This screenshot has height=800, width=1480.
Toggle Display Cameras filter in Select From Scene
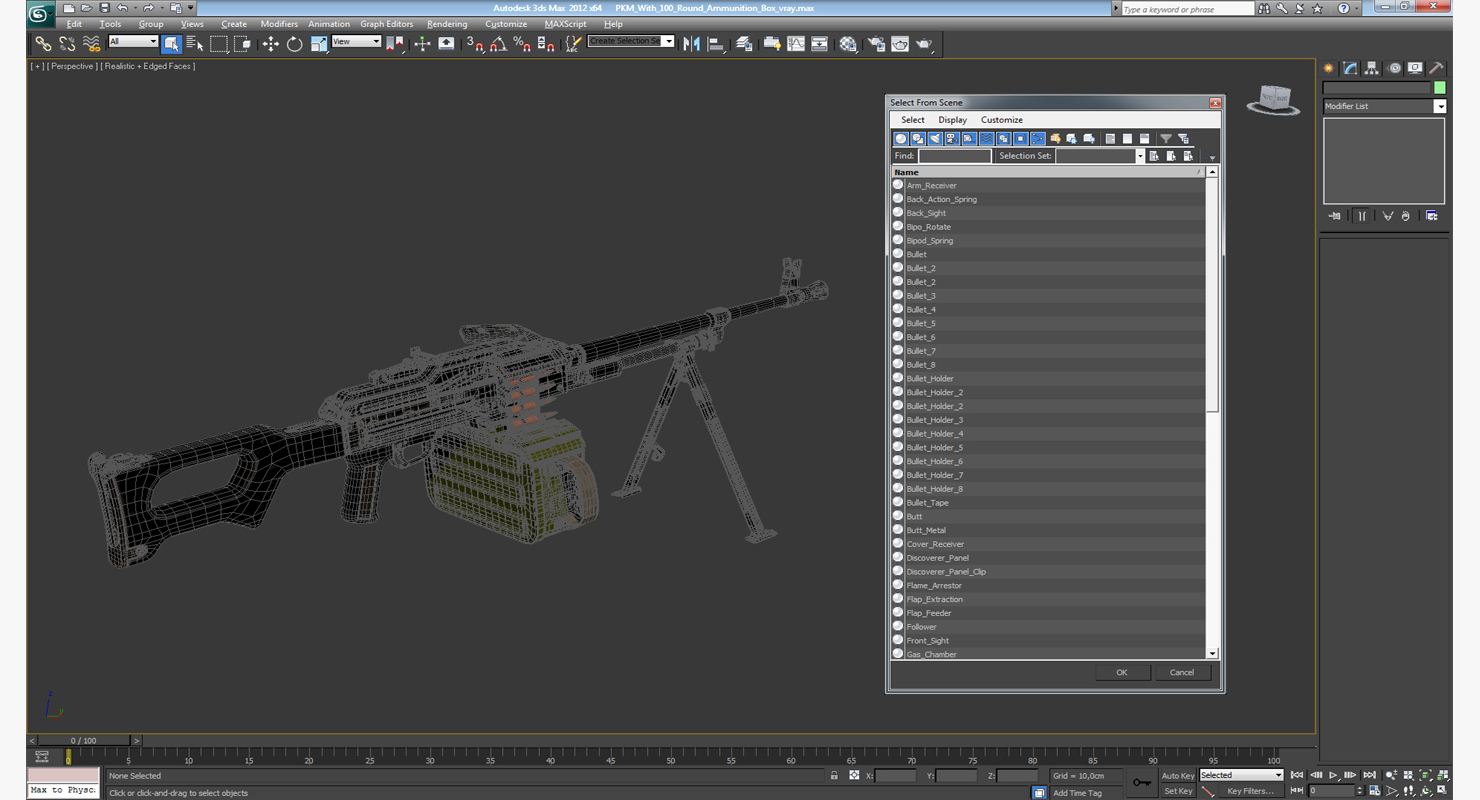pos(952,139)
